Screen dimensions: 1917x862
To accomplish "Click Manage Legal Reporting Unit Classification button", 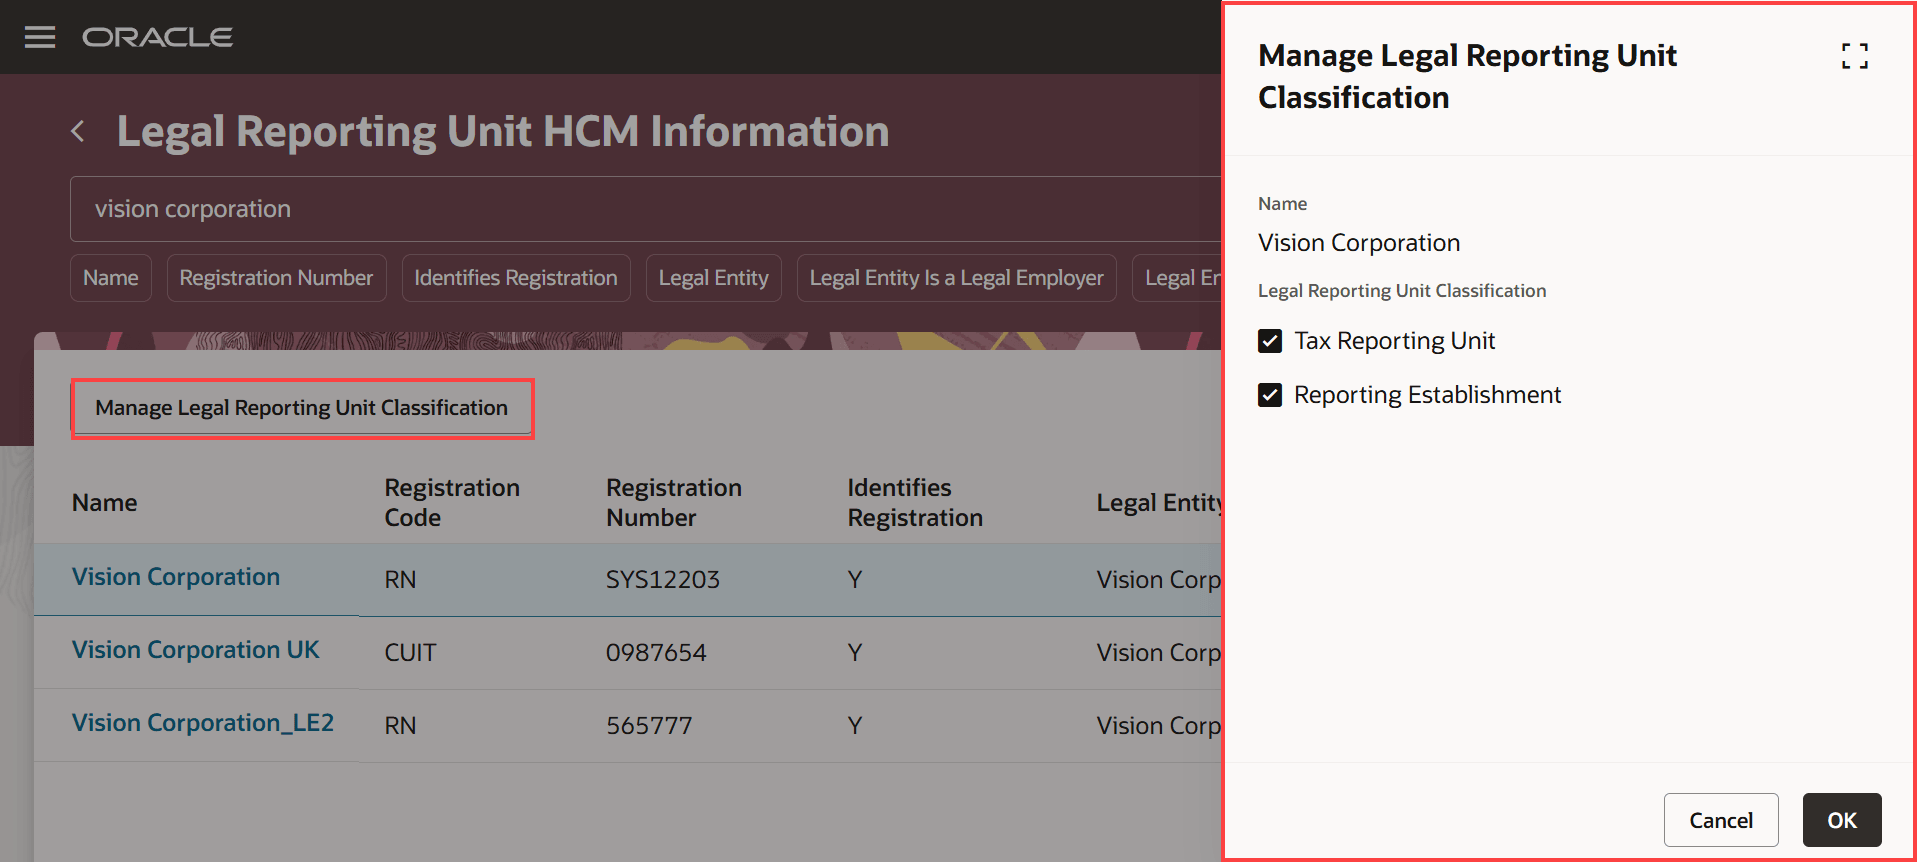I will (x=302, y=408).
